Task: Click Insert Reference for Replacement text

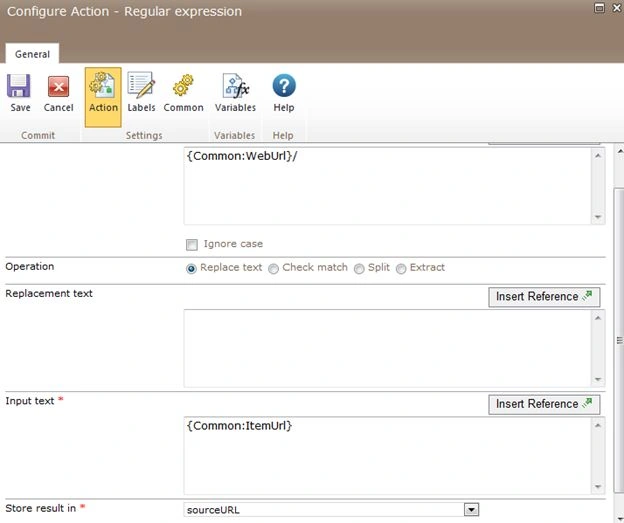Action: [544, 297]
